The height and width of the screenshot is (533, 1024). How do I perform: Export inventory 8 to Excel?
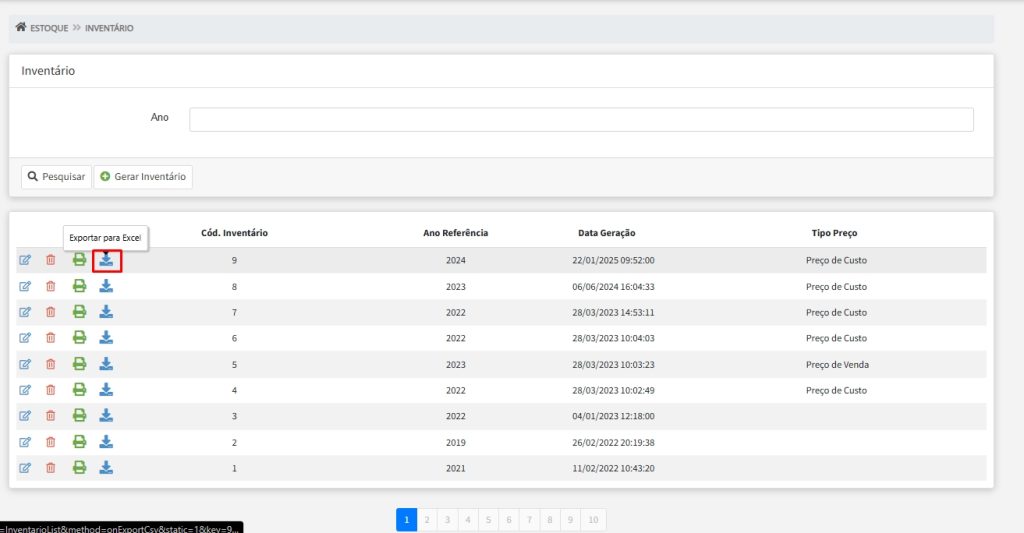tap(106, 286)
